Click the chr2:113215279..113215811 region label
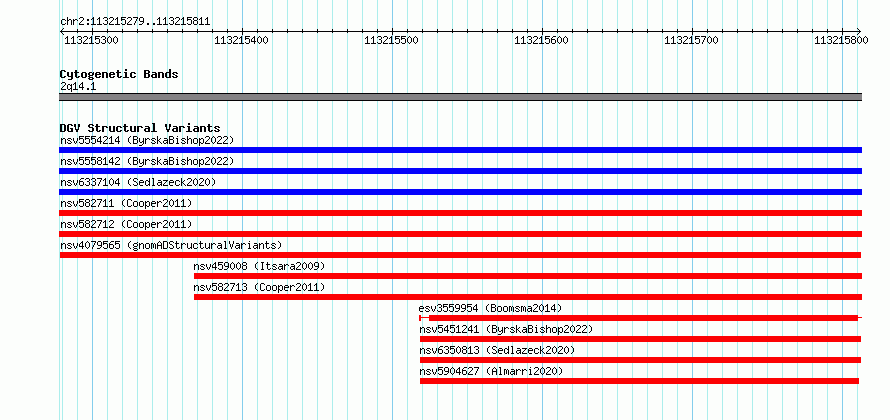This screenshot has height=420, width=890. coord(135,22)
